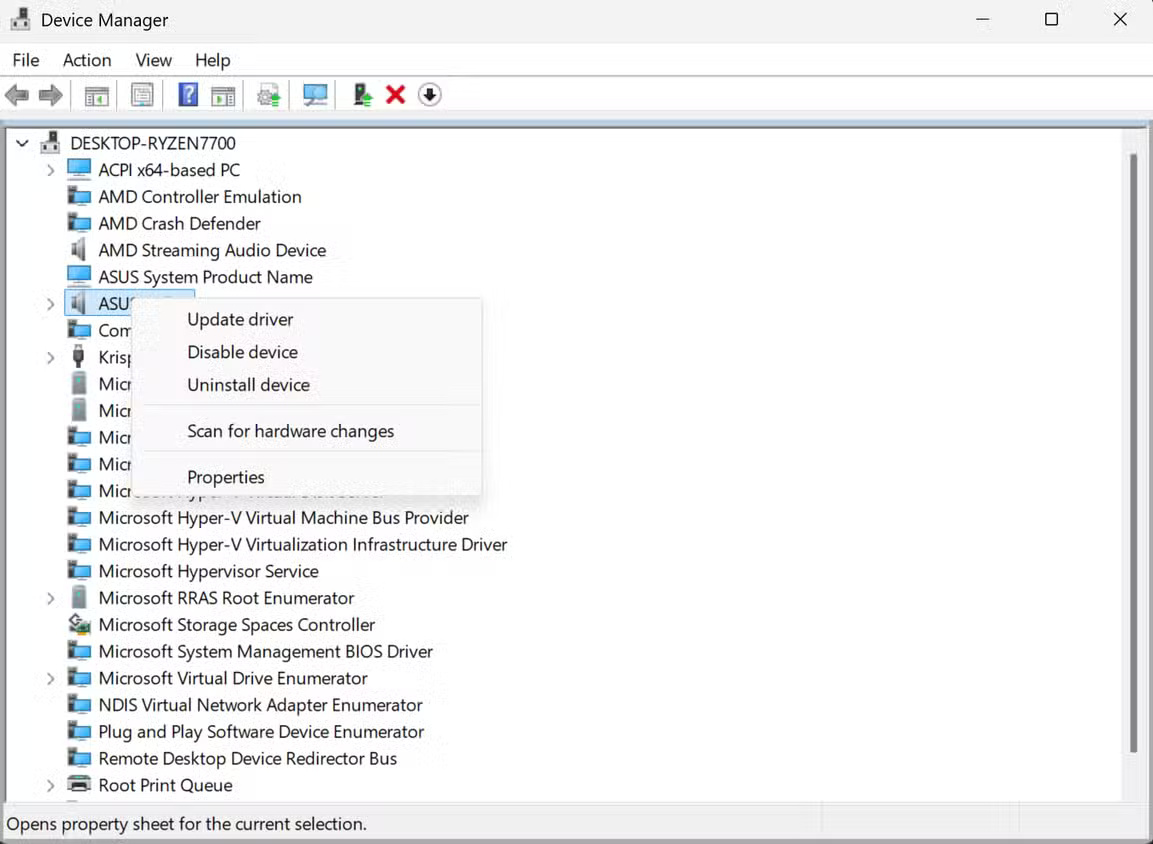Expand the Krisp device tree node
1153x844 pixels.
(50, 357)
